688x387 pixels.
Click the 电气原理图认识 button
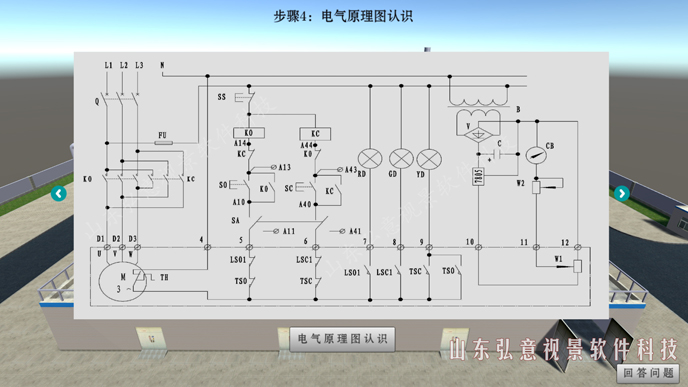coord(342,339)
